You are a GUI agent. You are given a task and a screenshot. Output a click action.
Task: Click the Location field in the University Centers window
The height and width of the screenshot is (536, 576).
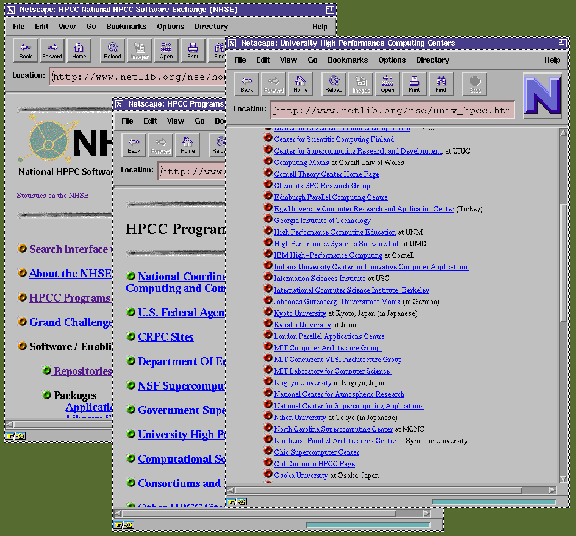click(392, 109)
